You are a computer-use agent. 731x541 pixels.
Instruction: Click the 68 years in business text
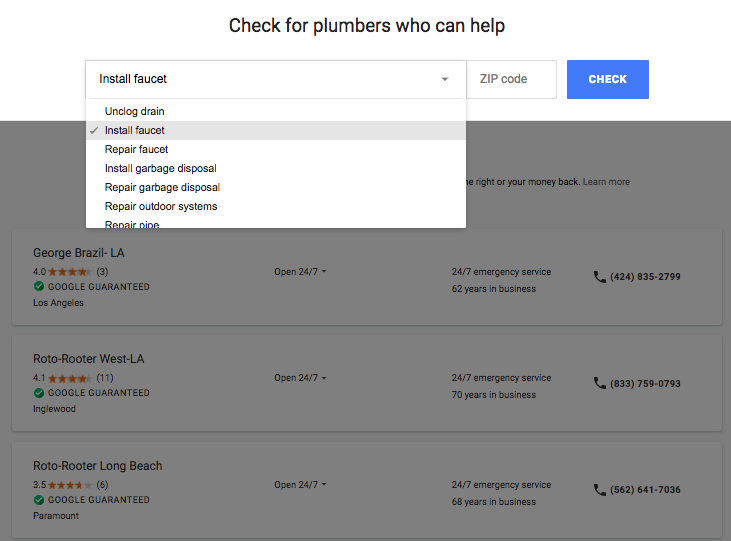point(494,502)
